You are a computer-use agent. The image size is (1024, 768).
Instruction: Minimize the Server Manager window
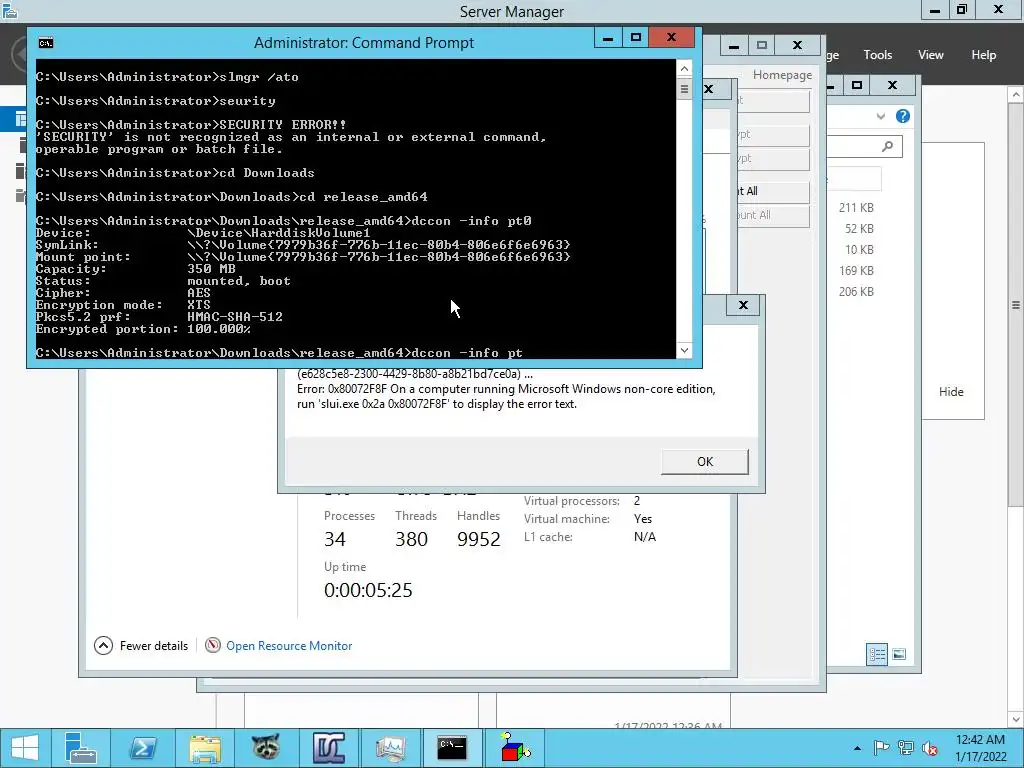pos(935,10)
